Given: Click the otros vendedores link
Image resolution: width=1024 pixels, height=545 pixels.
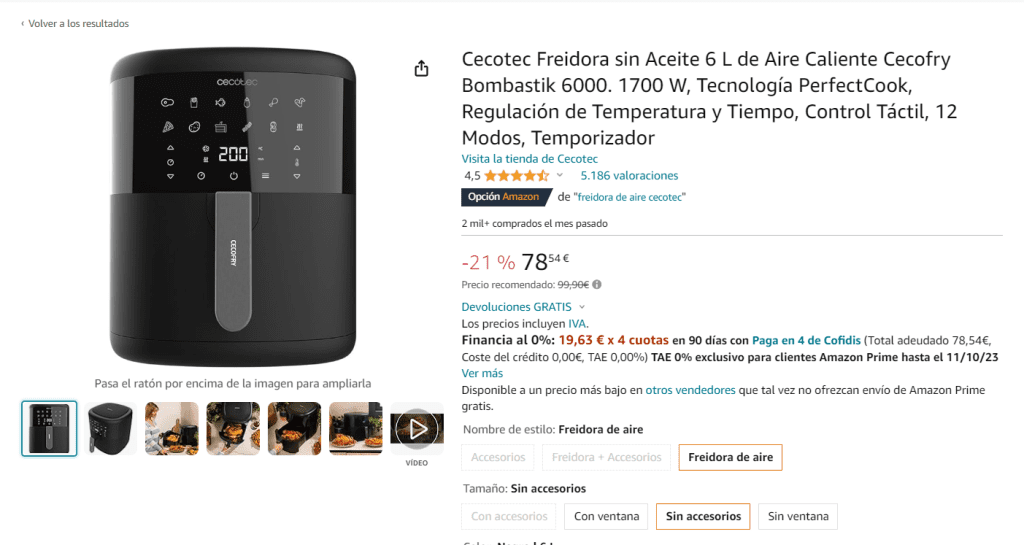Looking at the screenshot, I should coord(690,390).
